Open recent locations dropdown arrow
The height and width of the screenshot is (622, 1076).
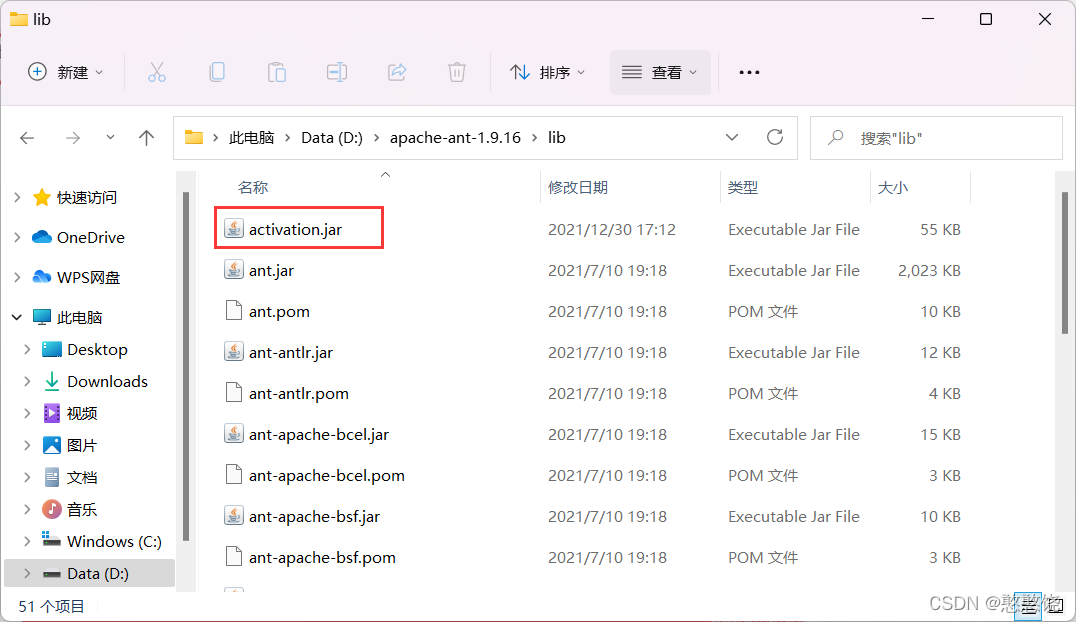click(110, 138)
